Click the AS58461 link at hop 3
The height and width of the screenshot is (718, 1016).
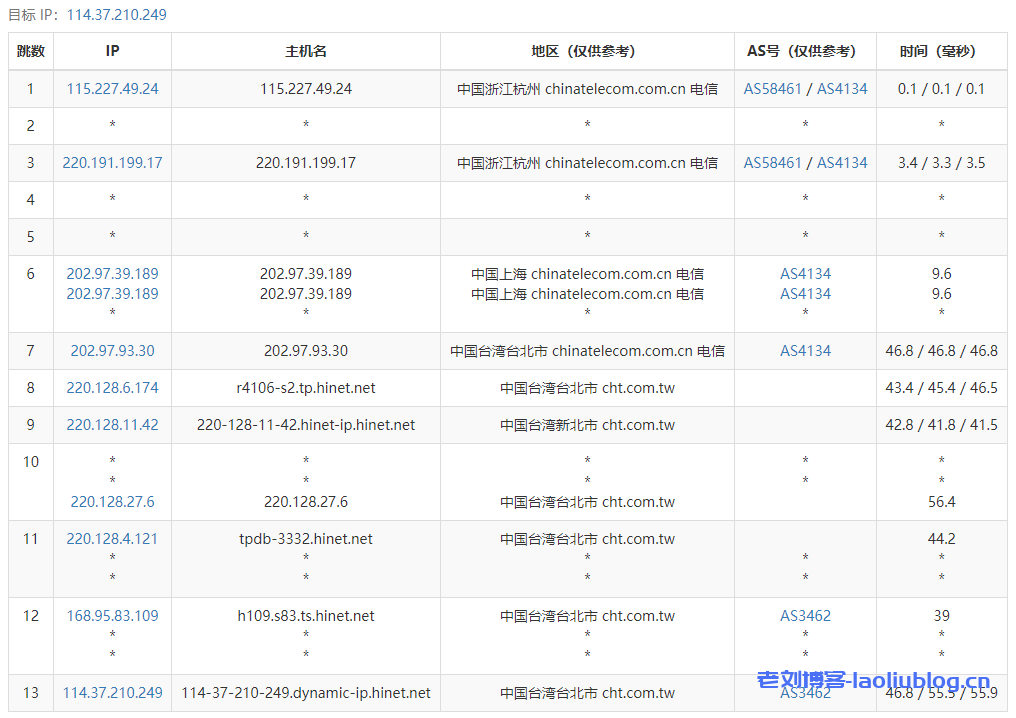773,162
